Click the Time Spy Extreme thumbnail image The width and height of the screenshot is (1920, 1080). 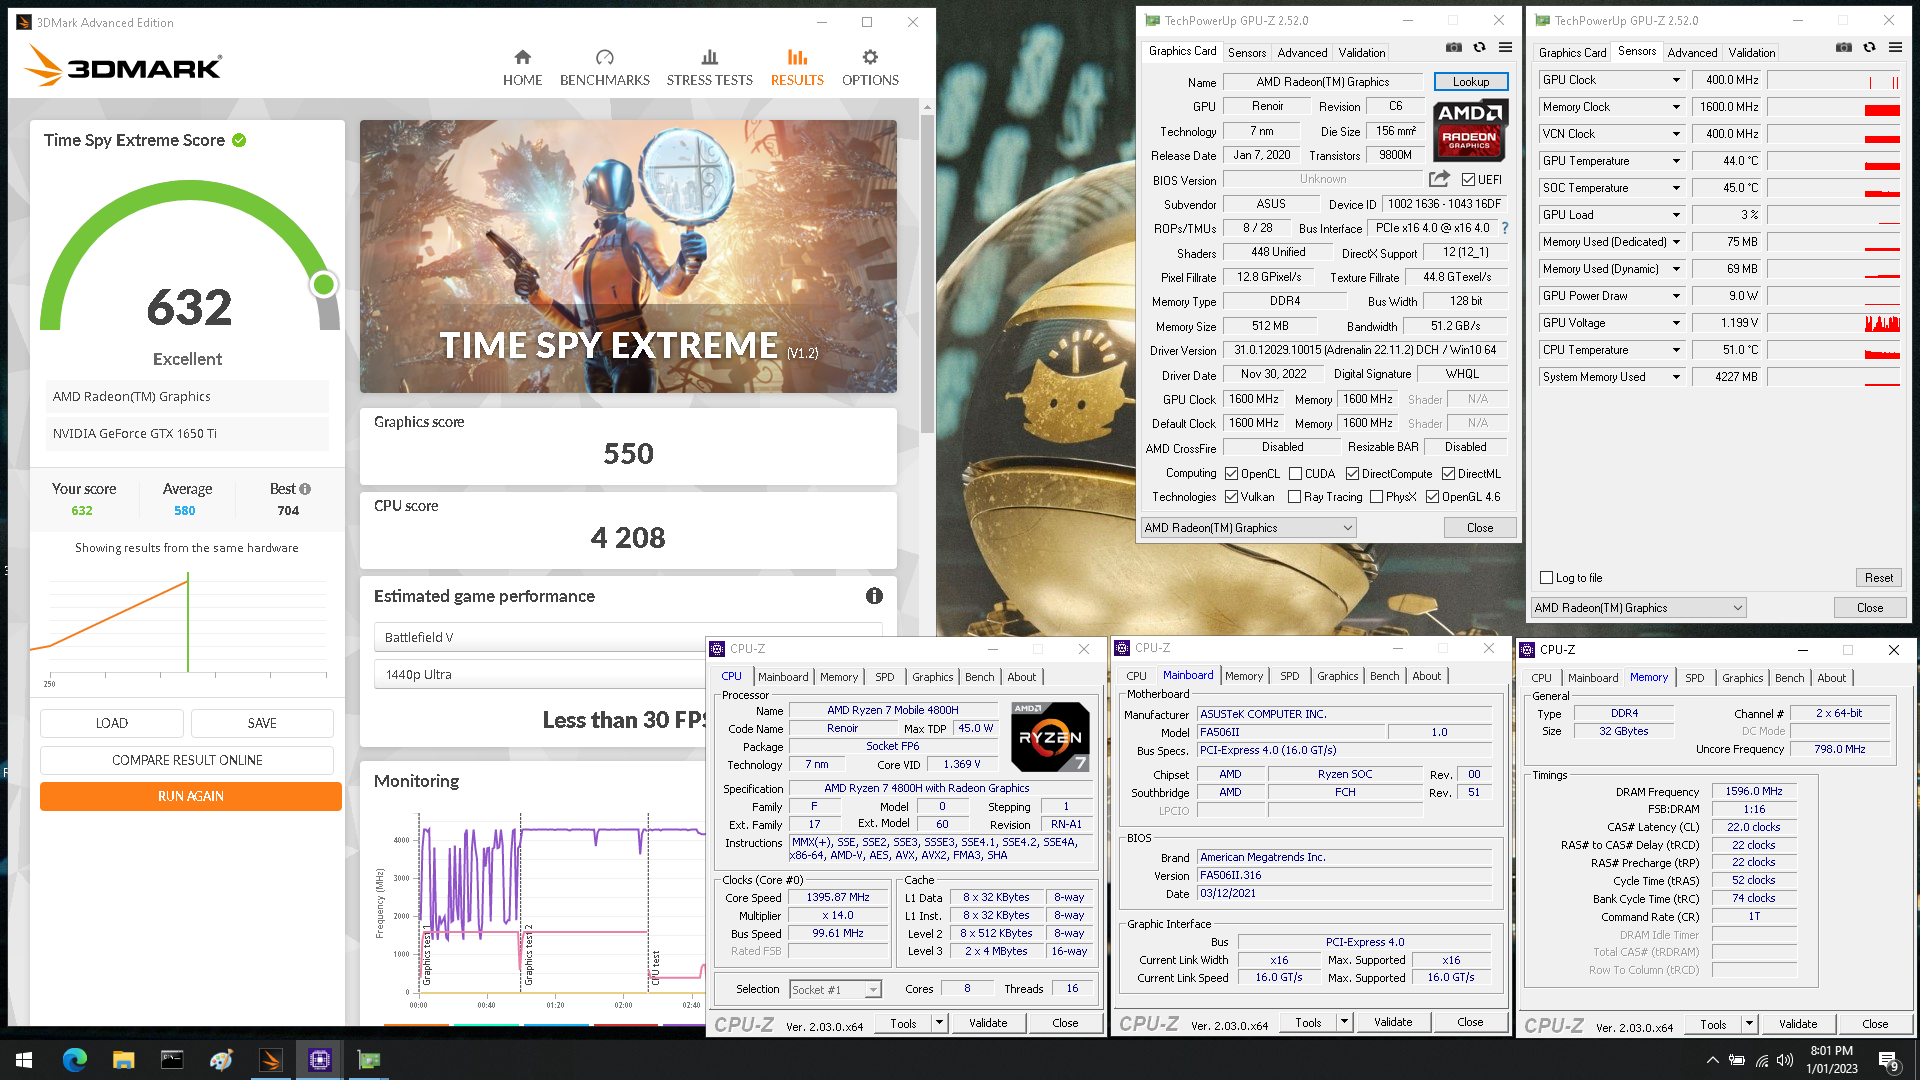pos(628,256)
